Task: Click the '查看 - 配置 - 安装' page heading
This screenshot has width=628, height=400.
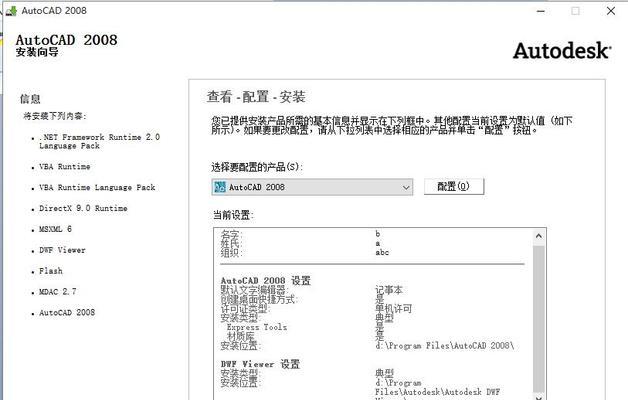Action: [x=256, y=97]
